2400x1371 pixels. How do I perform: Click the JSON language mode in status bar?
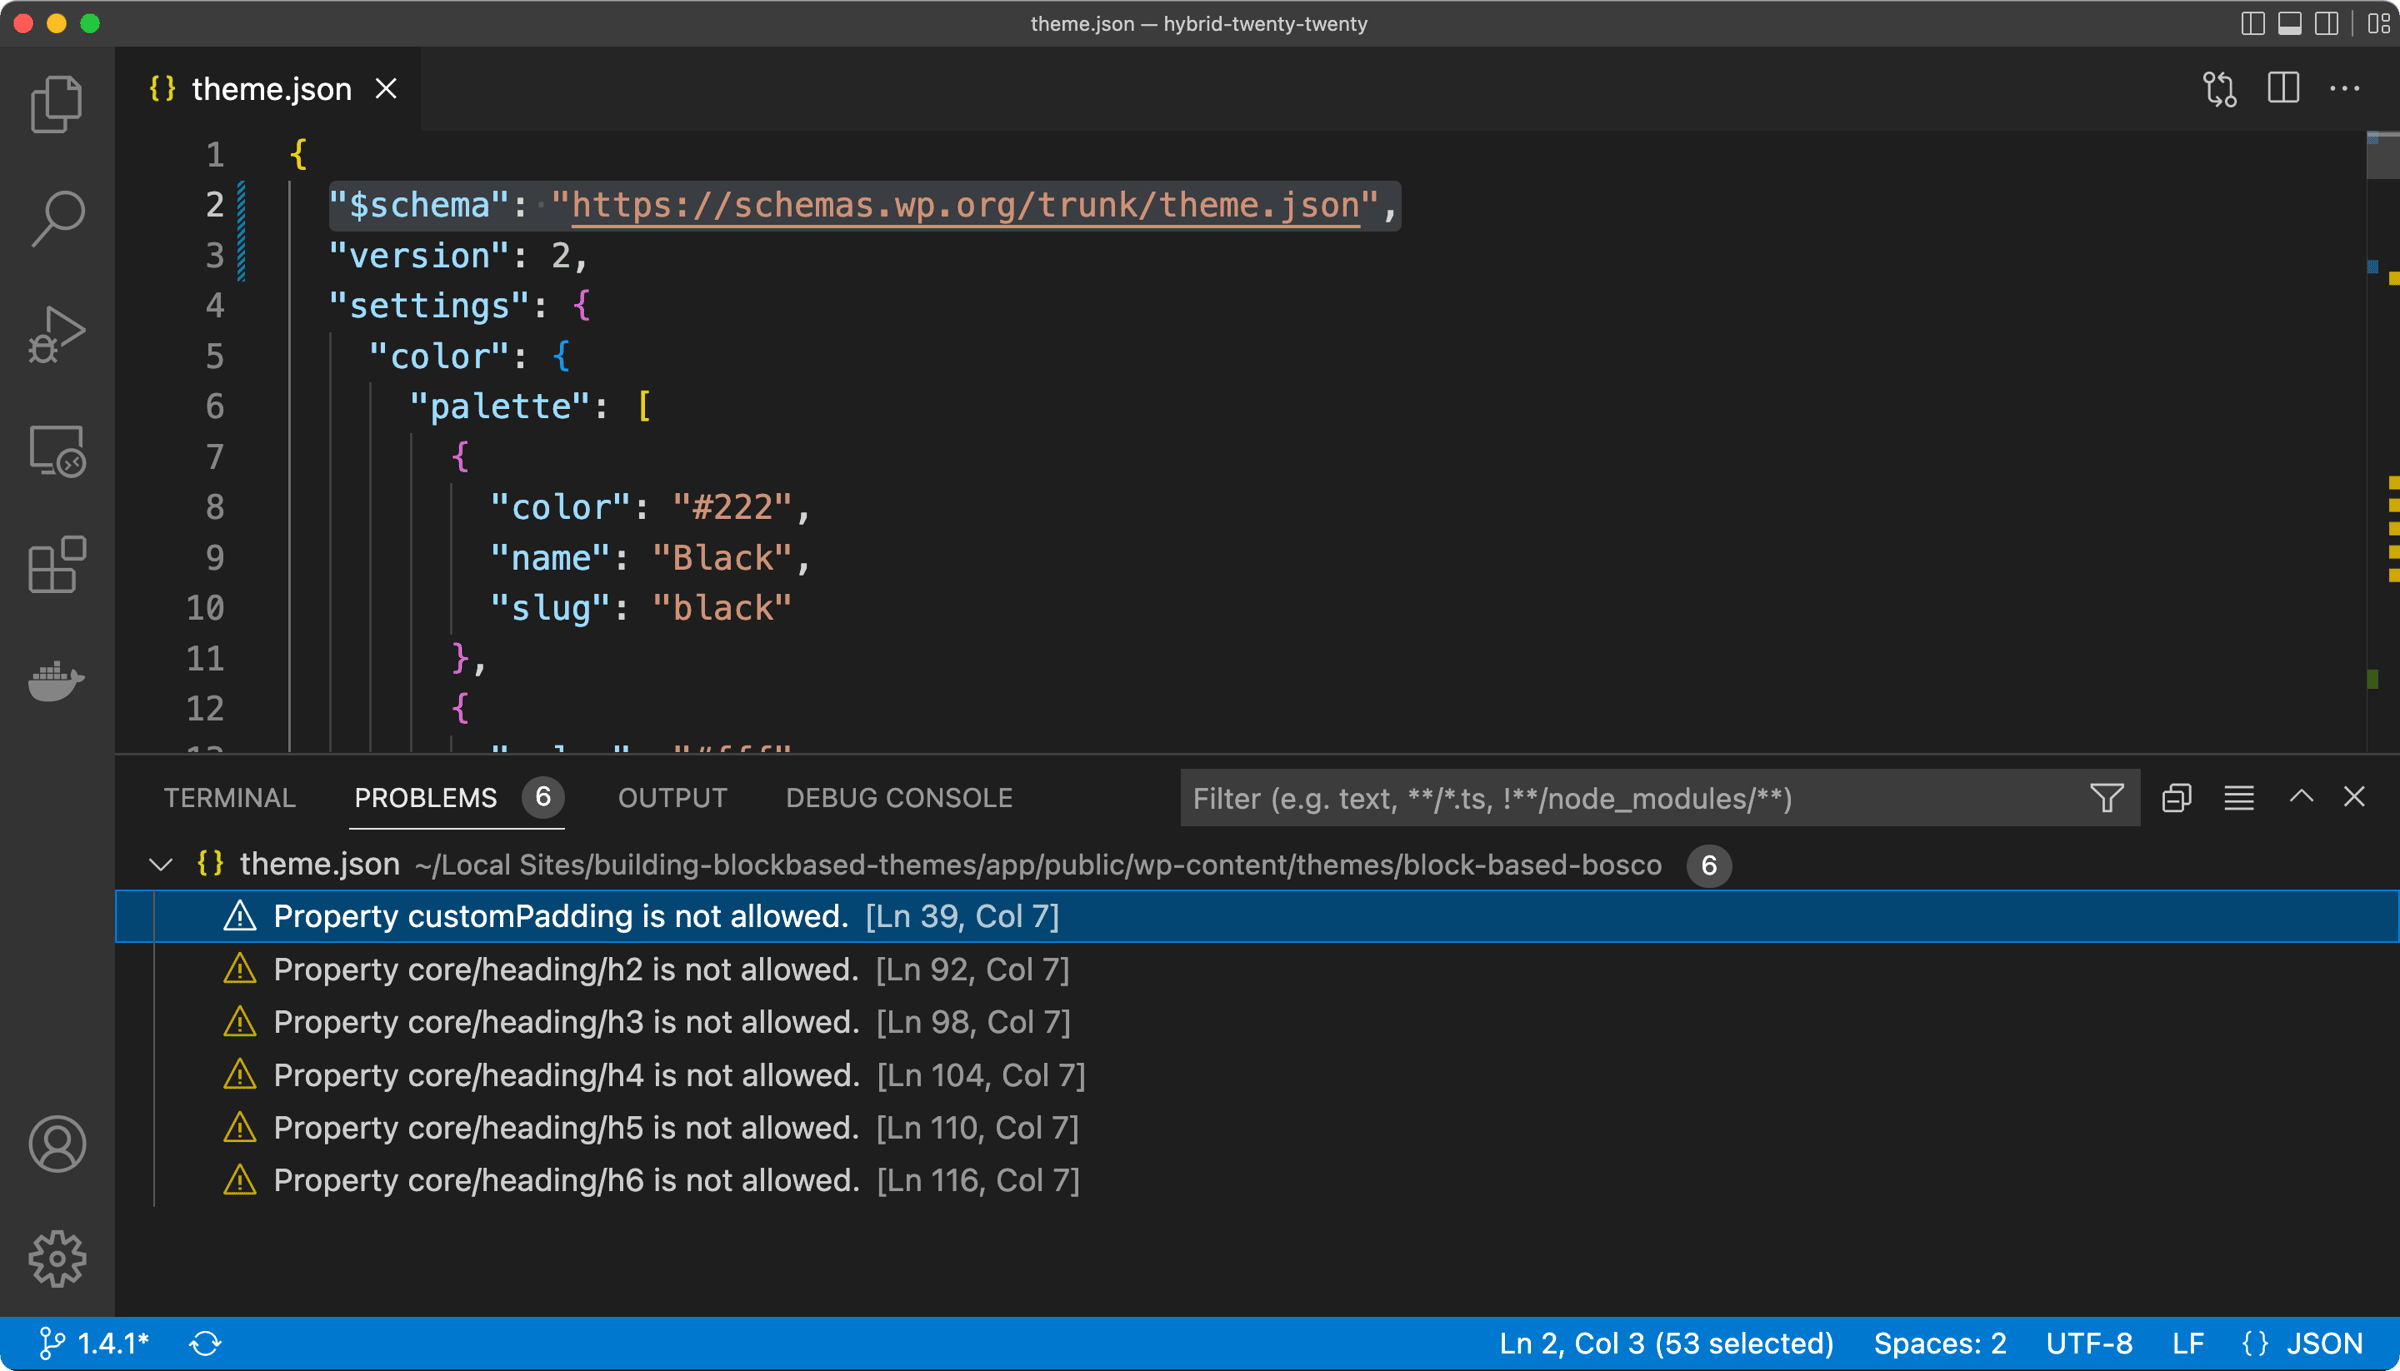2323,1343
